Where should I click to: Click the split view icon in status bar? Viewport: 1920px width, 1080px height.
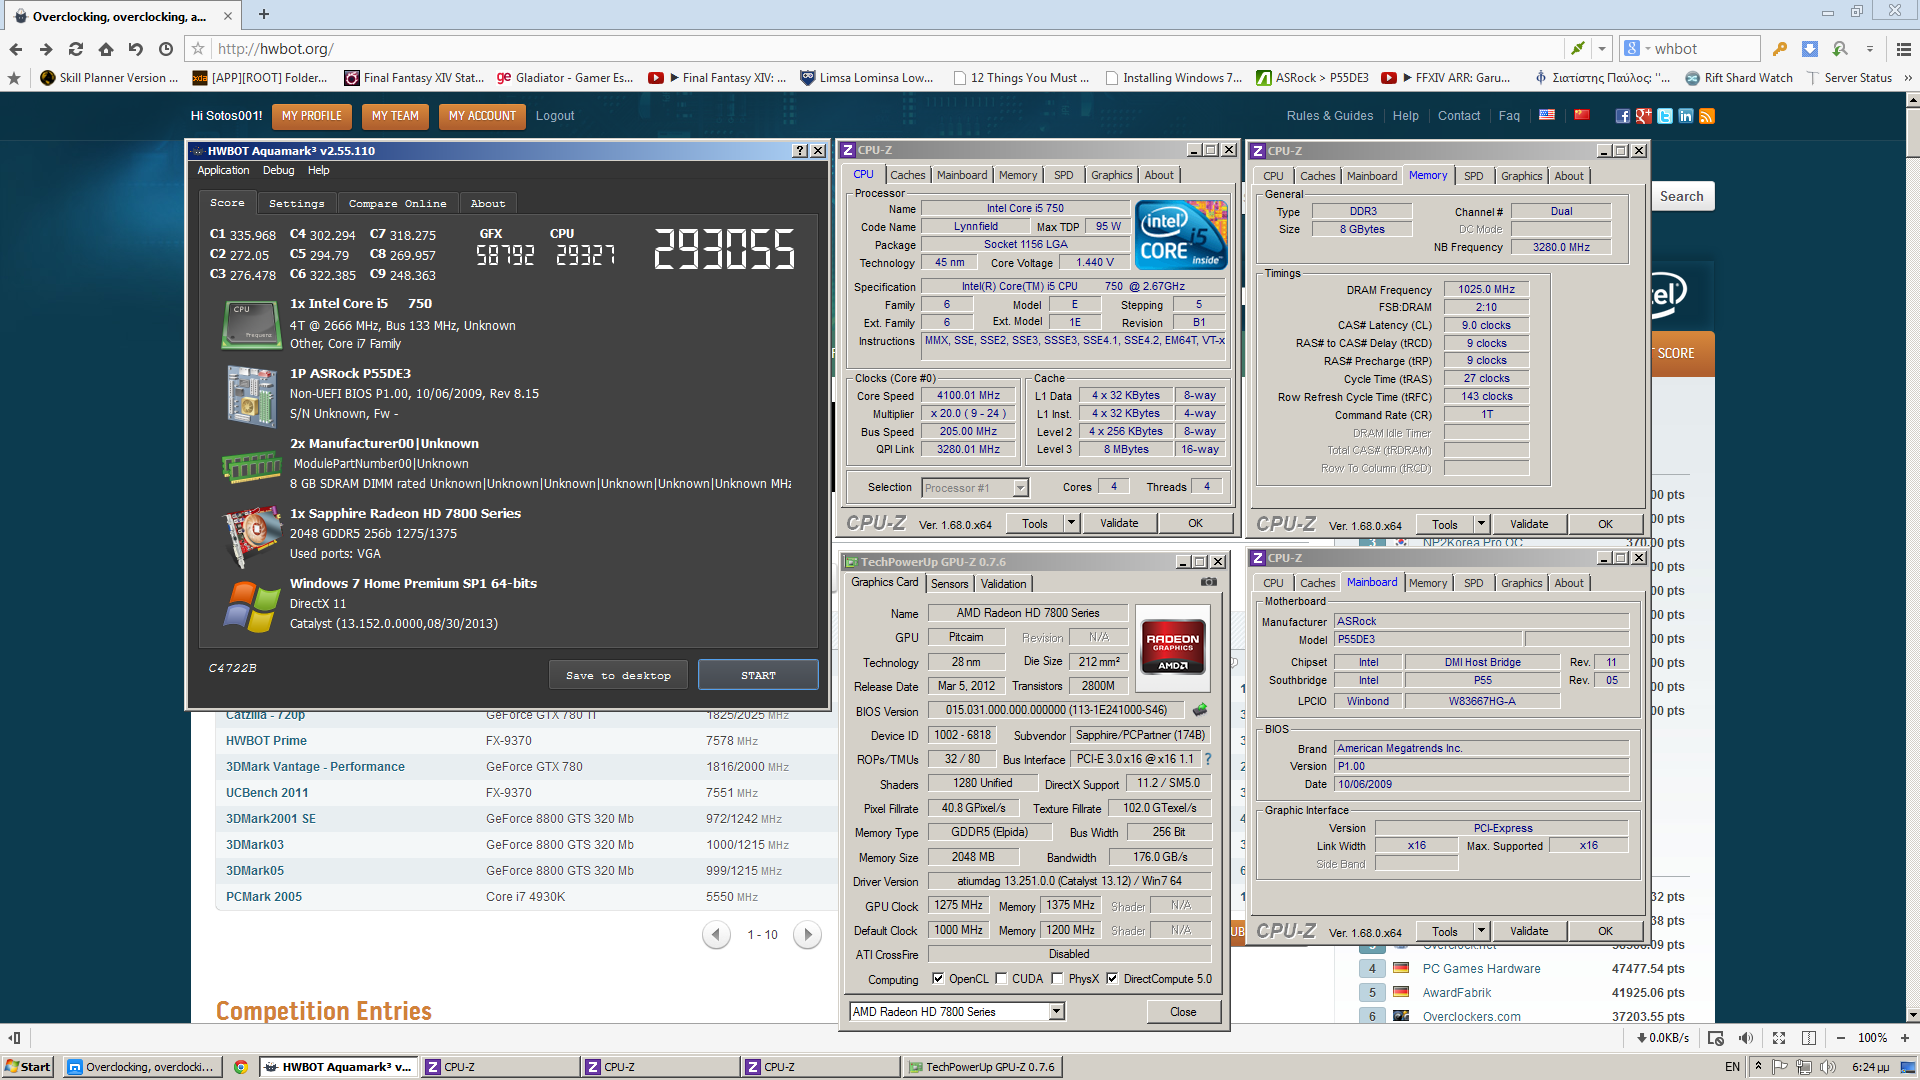1809,1038
